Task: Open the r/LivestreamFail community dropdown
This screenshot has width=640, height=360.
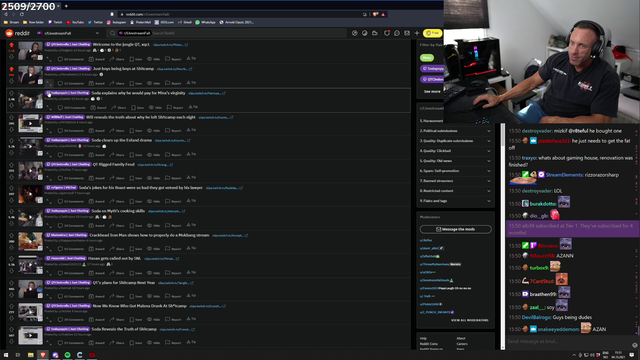Action: pos(69,33)
